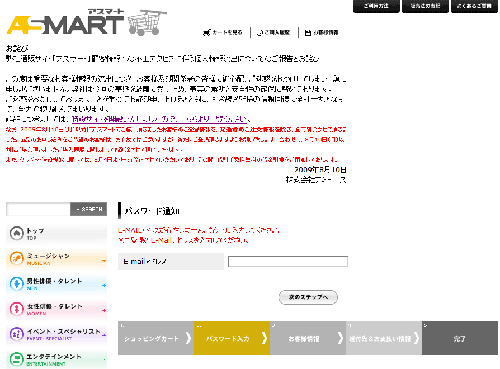Viewport: 500px width, 369px height.
Task: Click the パスワード通知 heading
Action: (x=152, y=211)
